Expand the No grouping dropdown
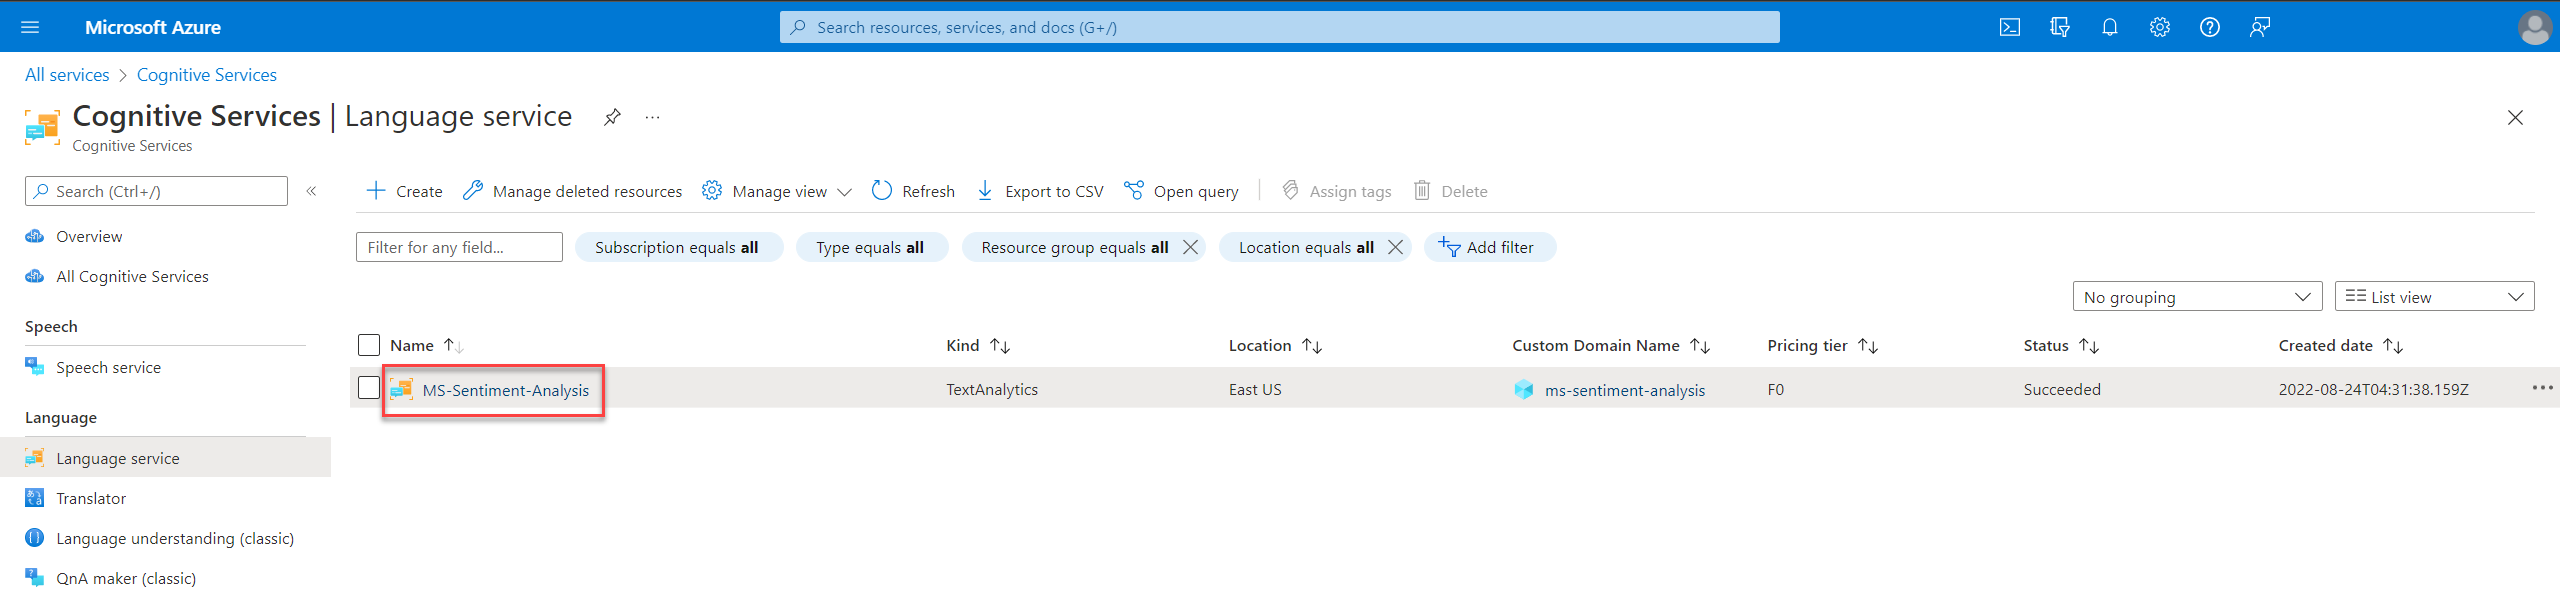The width and height of the screenshot is (2560, 609). 2197,297
